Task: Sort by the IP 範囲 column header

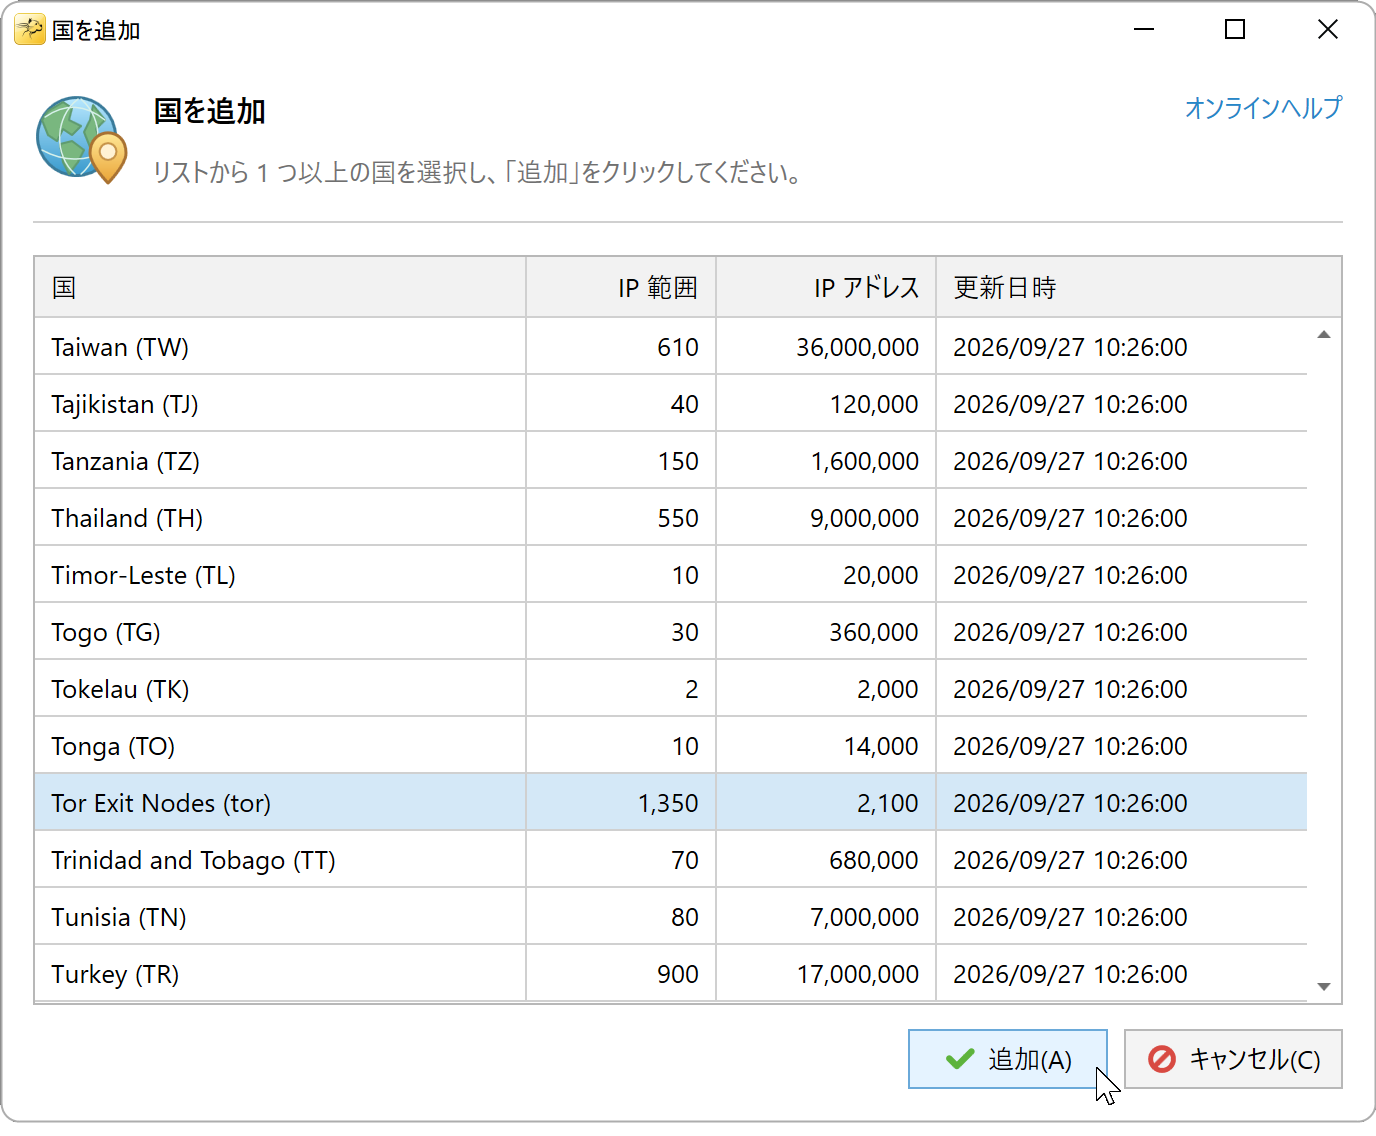Action: (621, 288)
